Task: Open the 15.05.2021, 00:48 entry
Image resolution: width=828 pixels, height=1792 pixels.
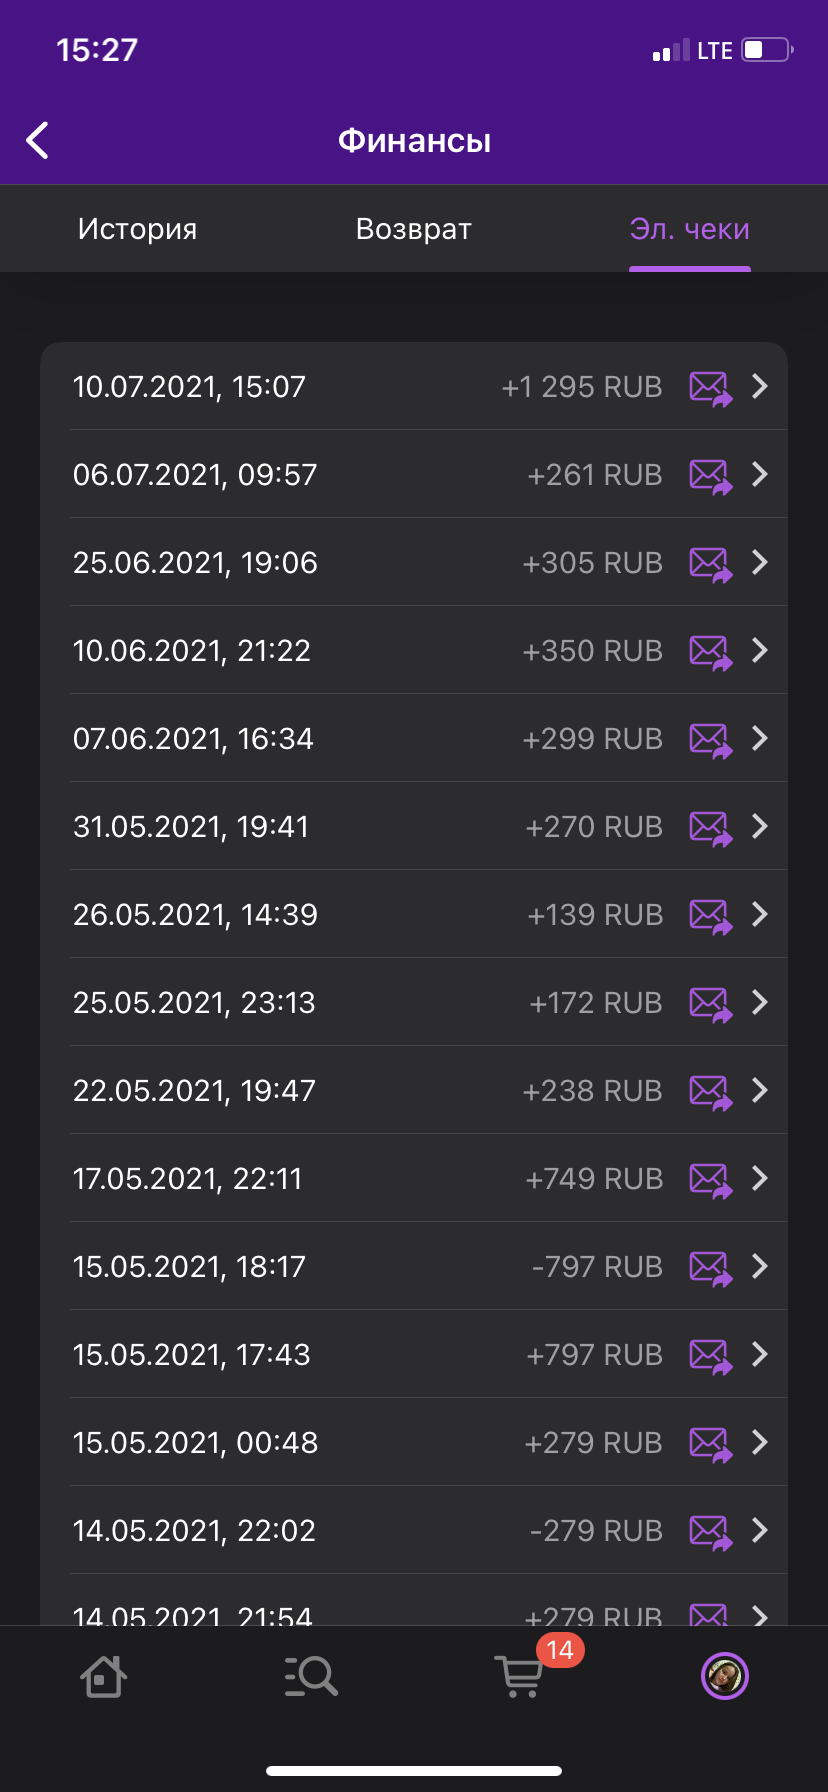Action: (x=414, y=1443)
